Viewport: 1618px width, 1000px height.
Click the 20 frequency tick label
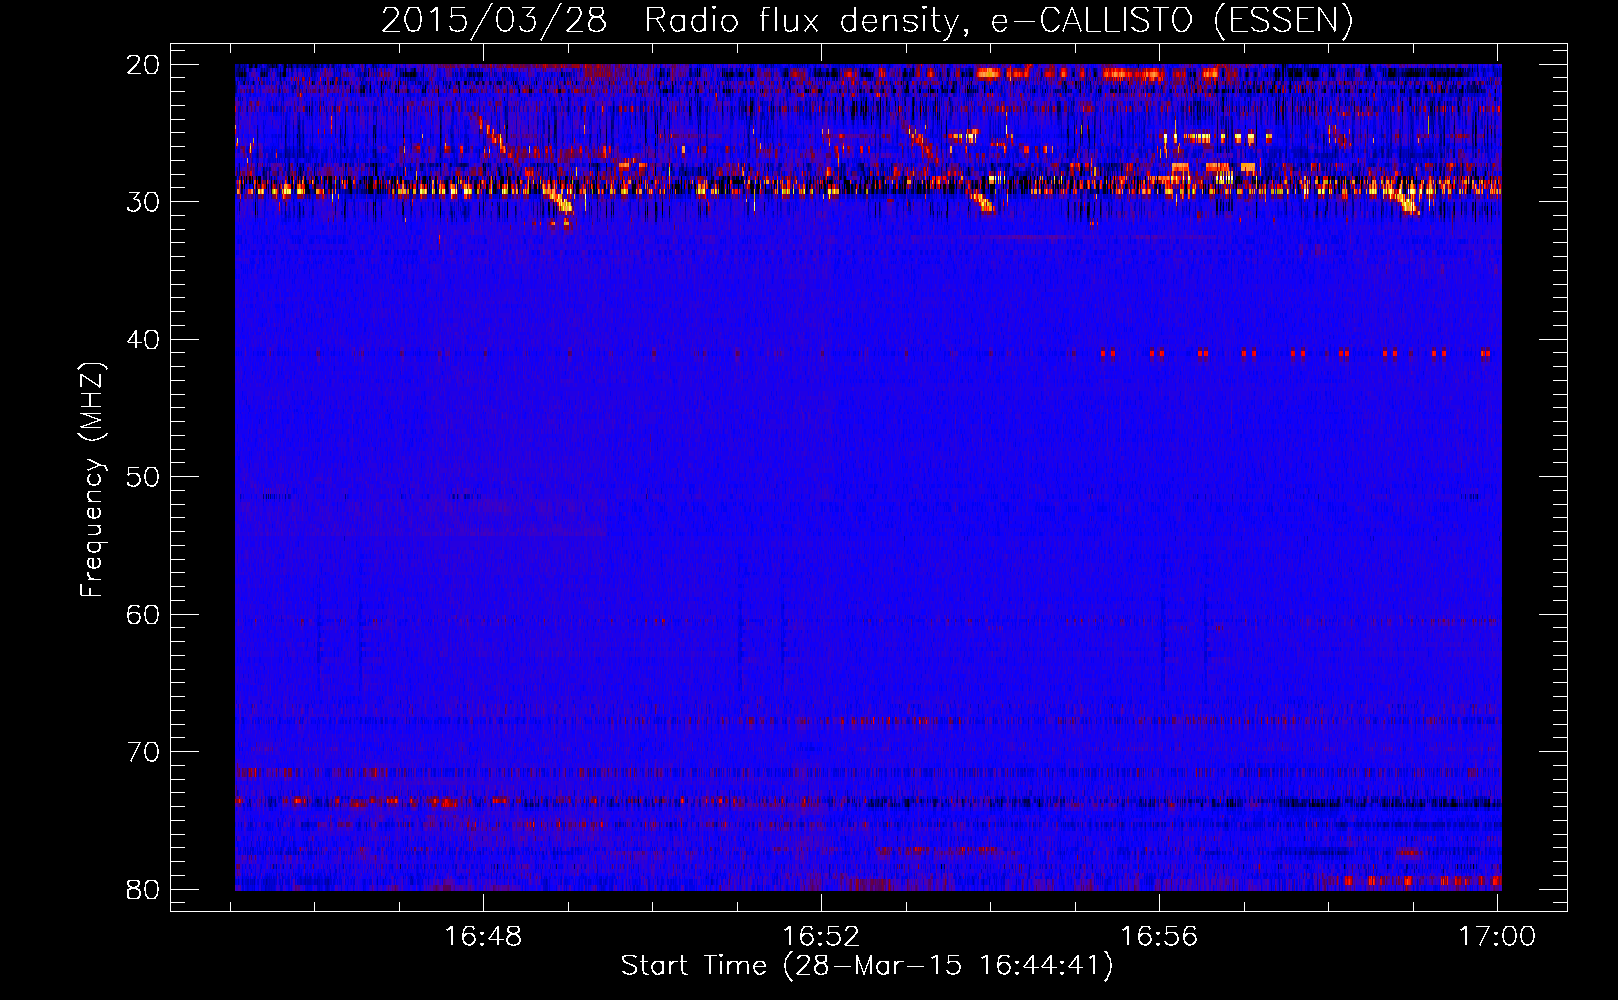143,65
